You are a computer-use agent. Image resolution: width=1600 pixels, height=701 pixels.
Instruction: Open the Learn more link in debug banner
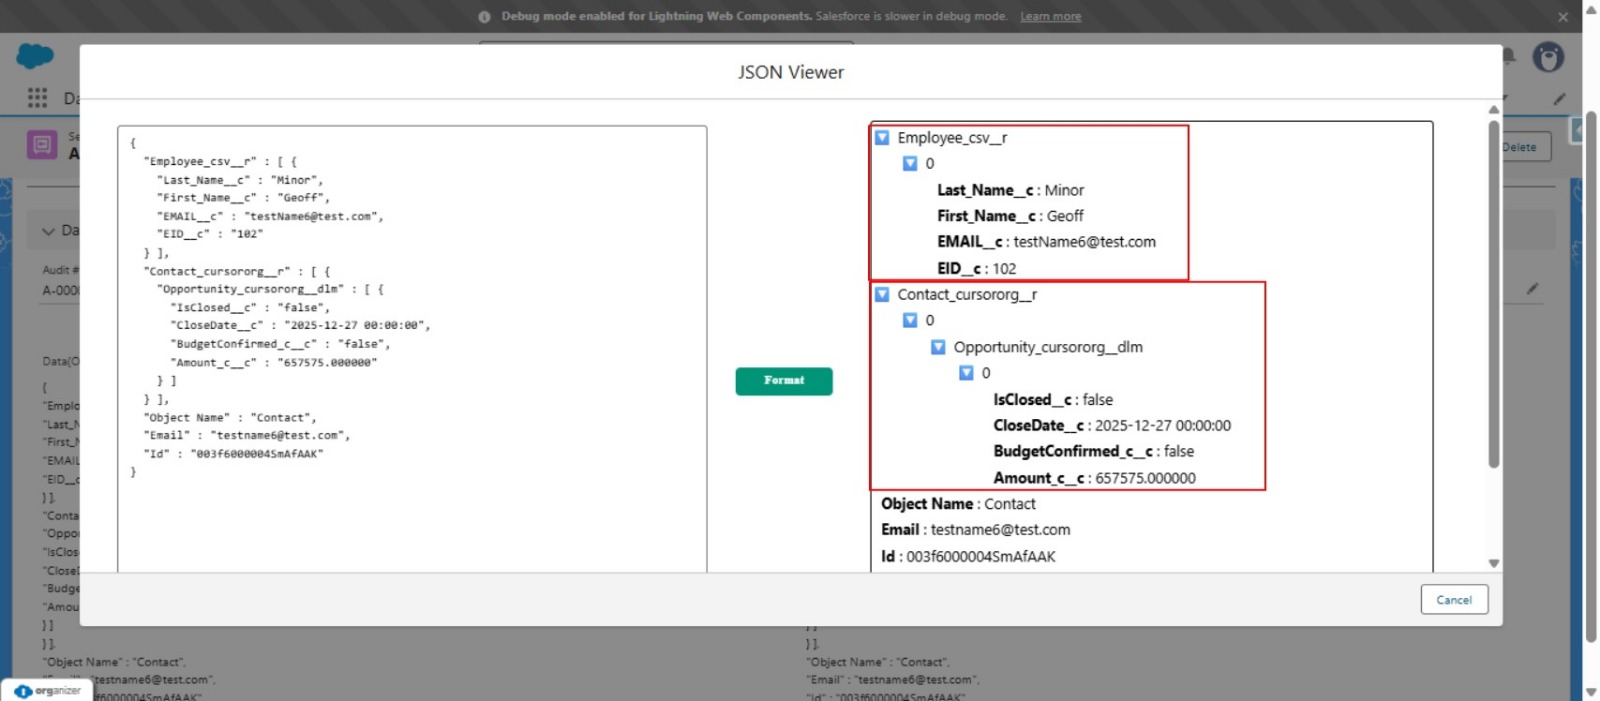click(x=1050, y=16)
